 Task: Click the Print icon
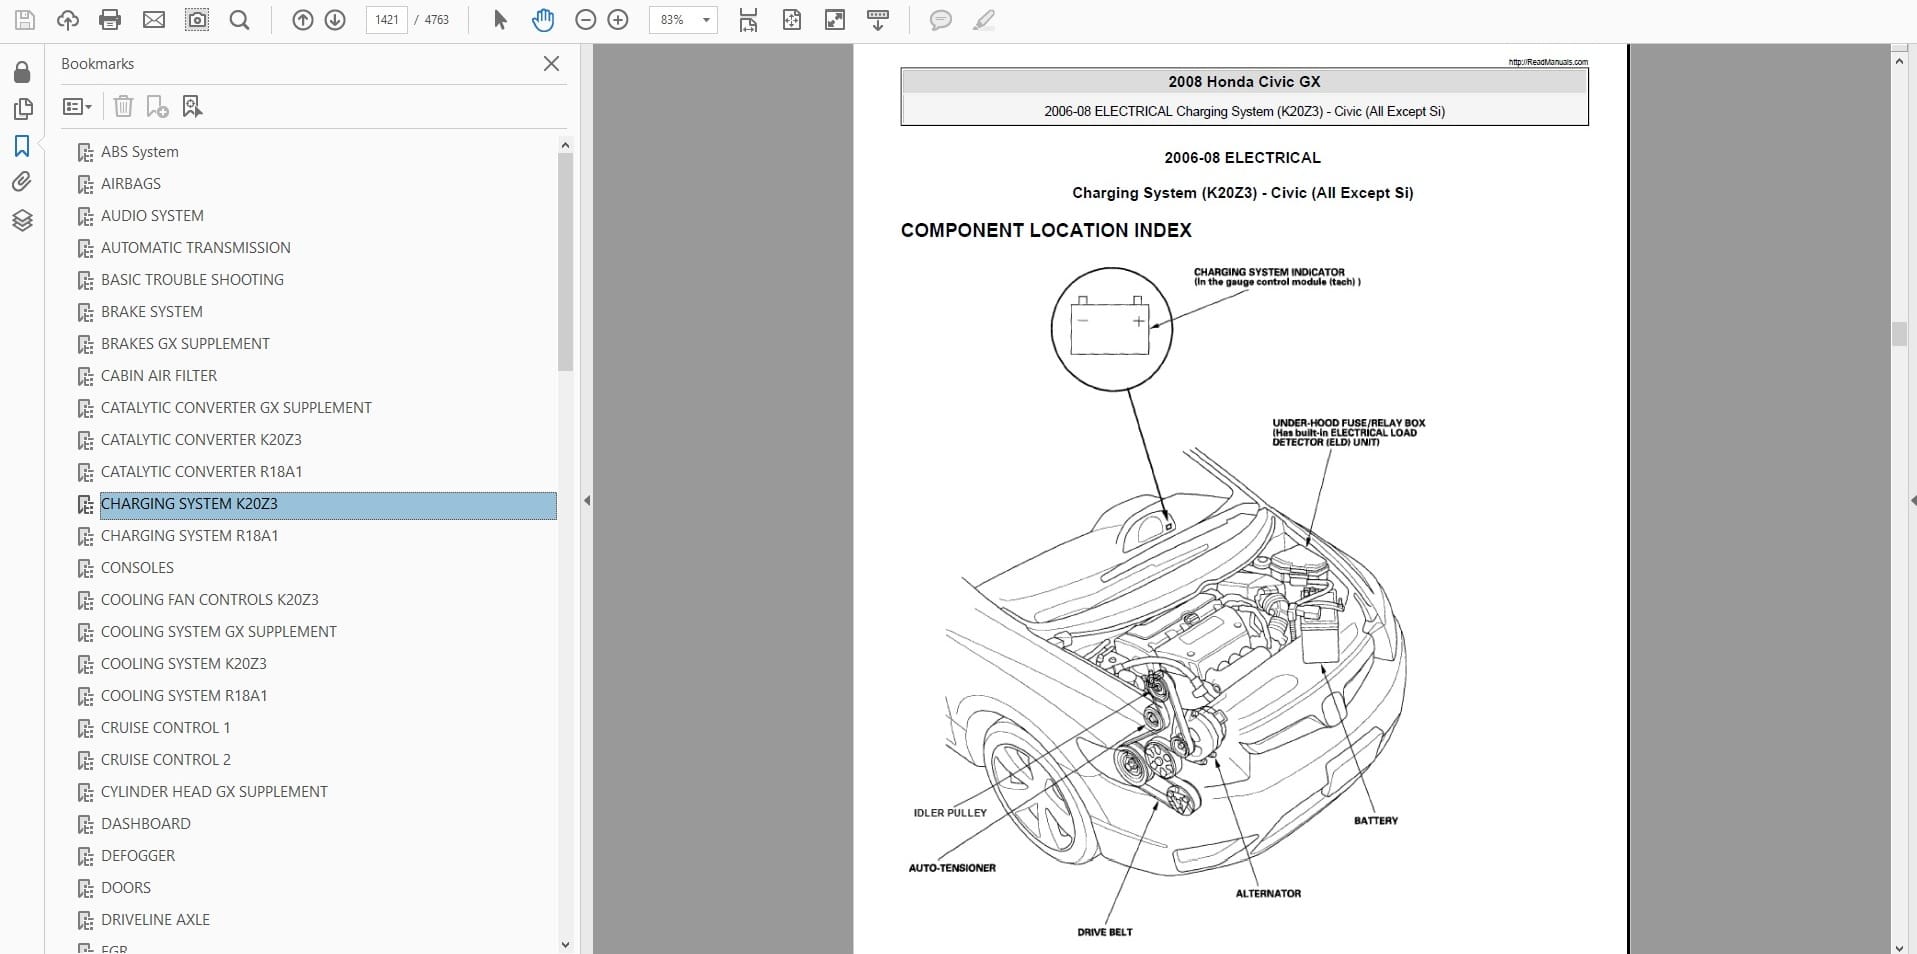click(110, 20)
